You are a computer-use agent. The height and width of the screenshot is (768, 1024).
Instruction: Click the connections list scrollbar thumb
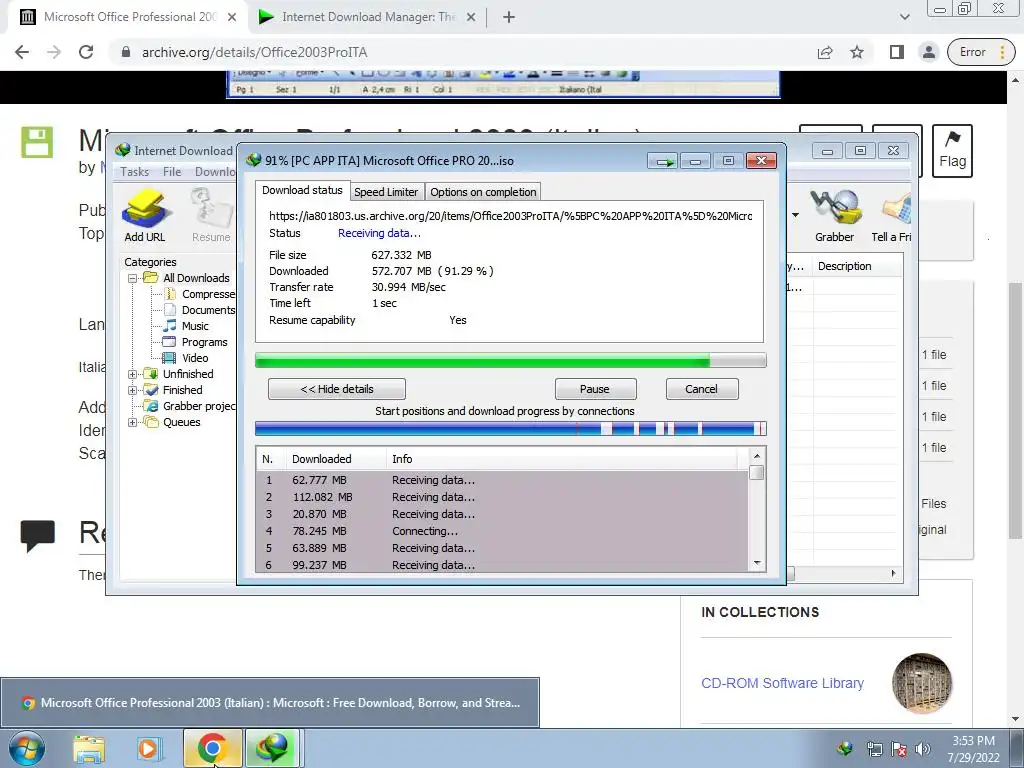tap(757, 473)
